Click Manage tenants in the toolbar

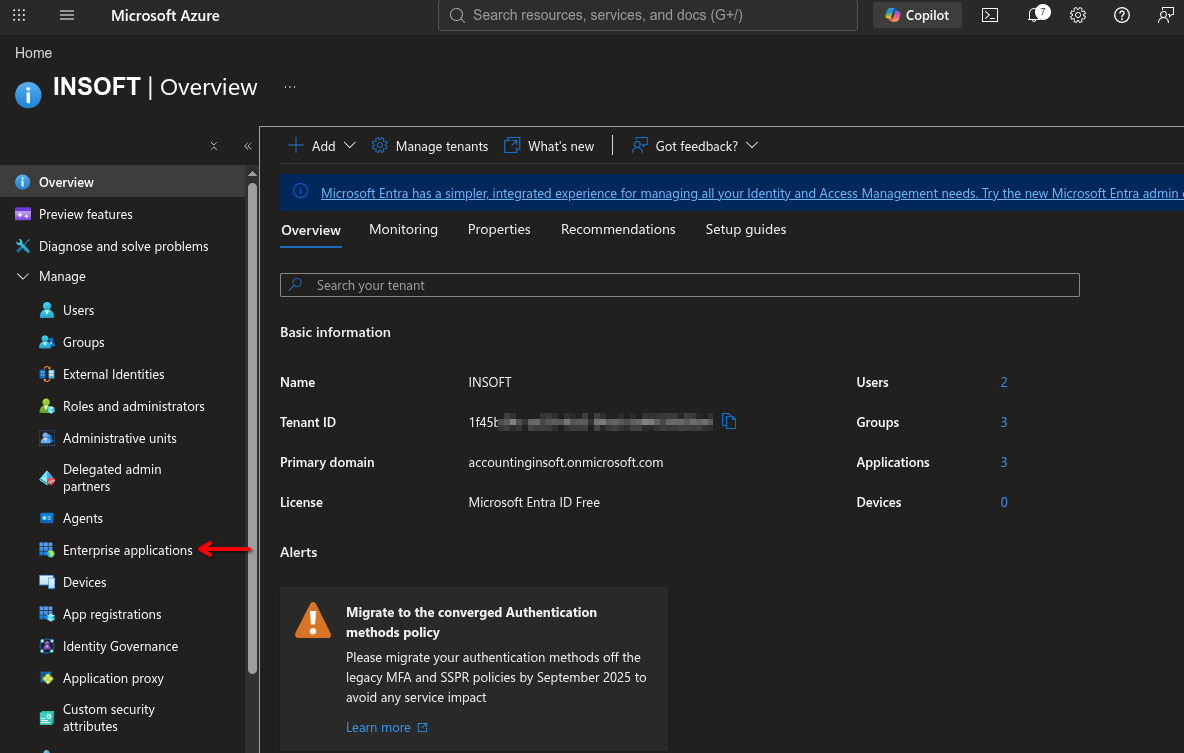430,146
